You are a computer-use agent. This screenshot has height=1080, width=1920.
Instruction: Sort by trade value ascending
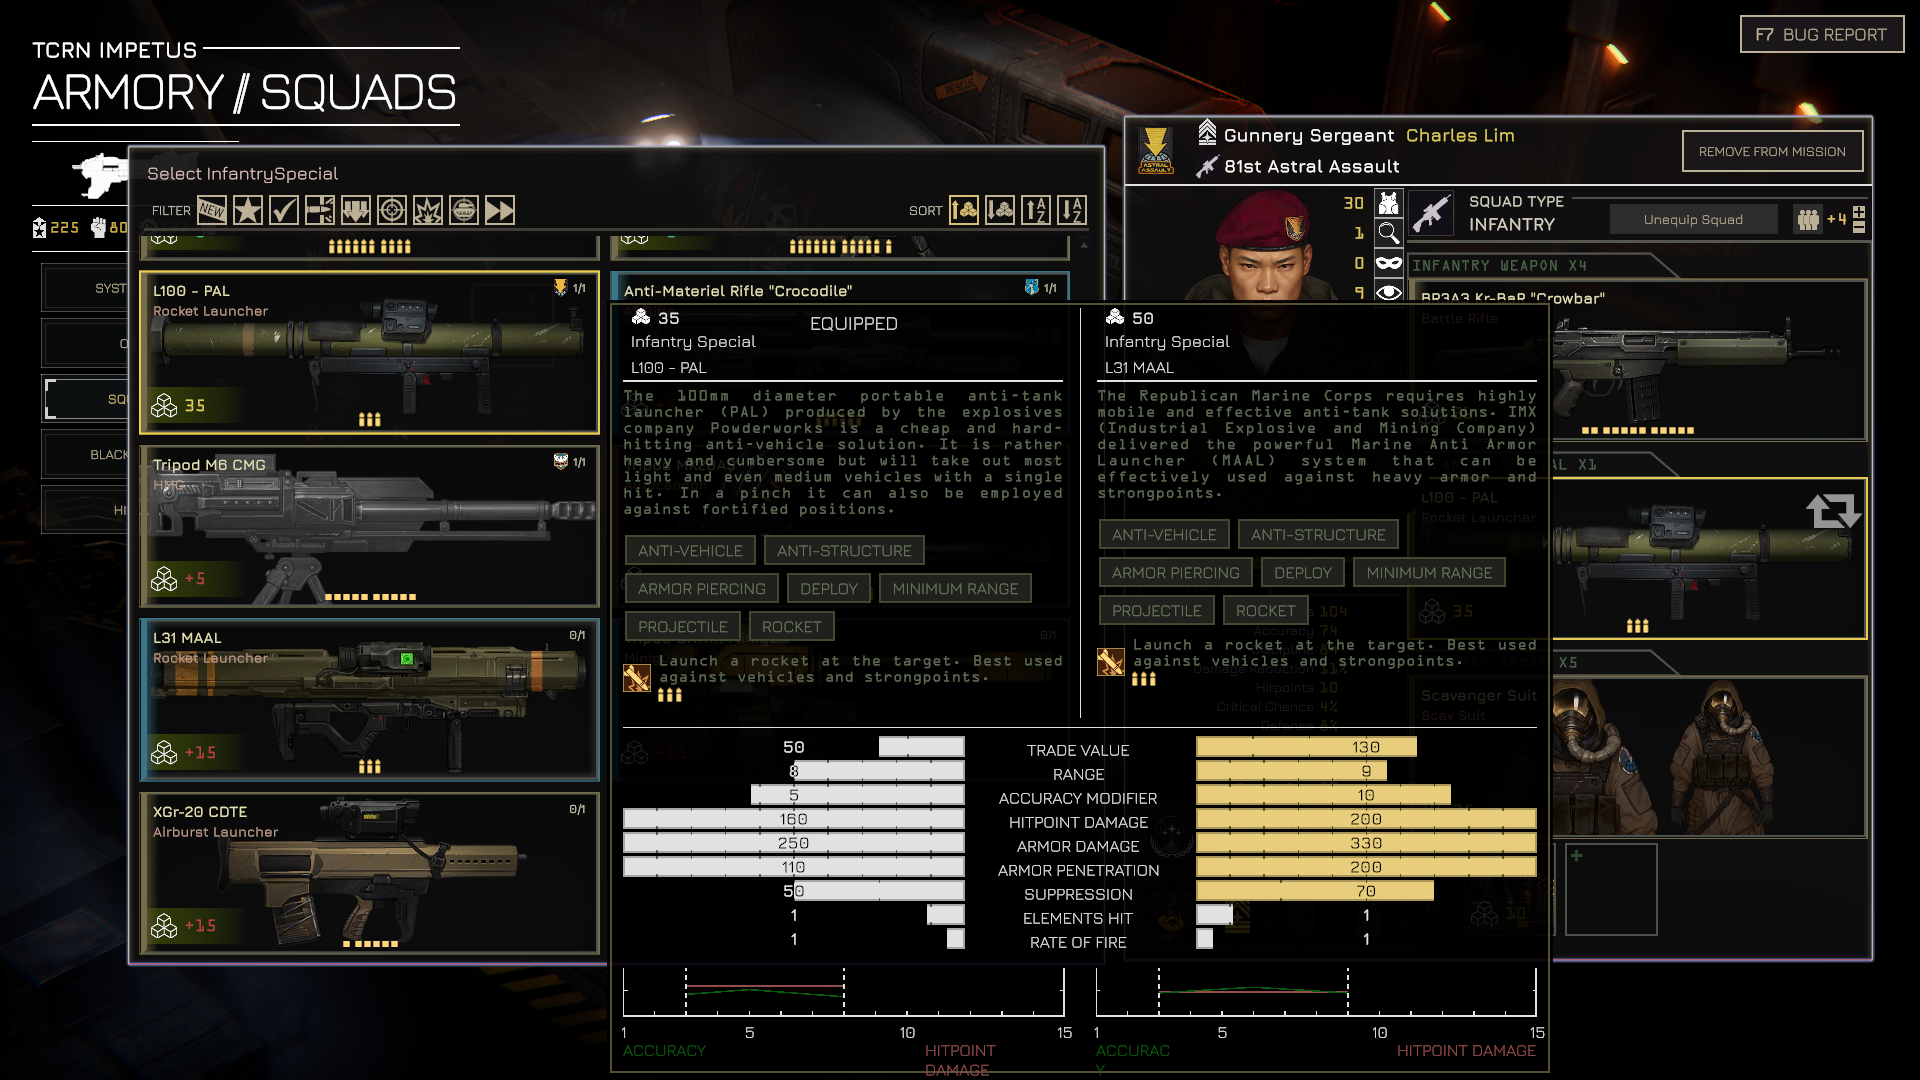[x=964, y=210]
